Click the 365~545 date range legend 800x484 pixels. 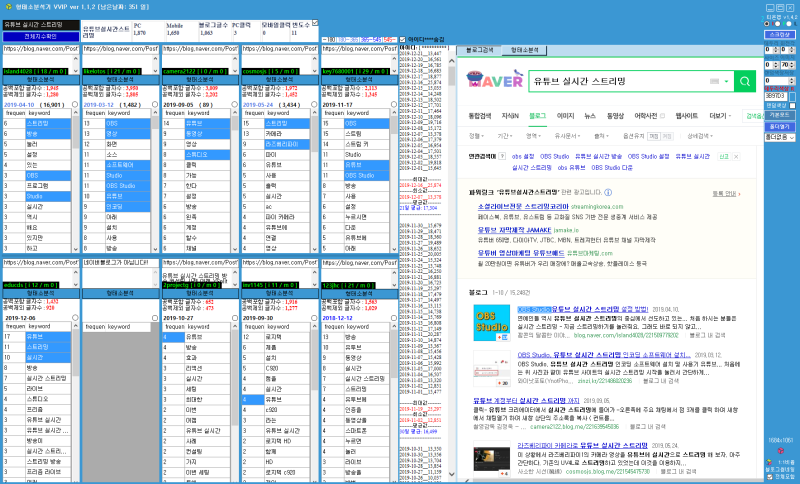(371, 40)
